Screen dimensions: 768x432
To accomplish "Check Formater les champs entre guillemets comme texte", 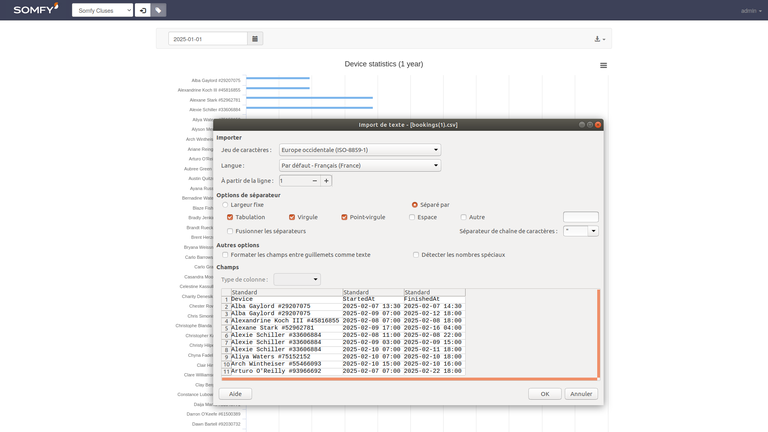I will 225,255.
